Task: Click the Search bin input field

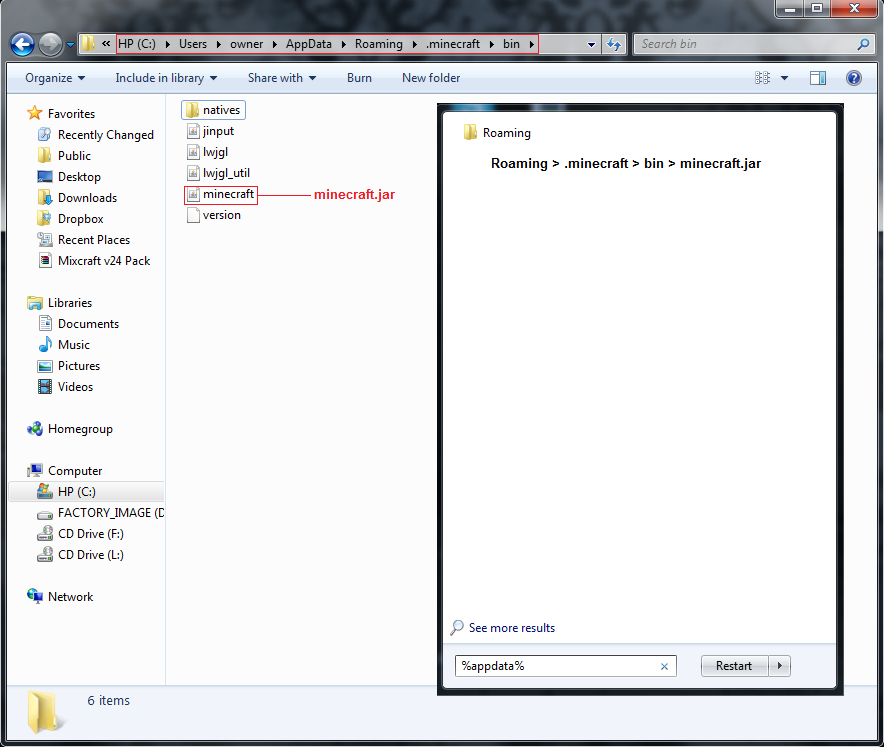Action: 750,44
